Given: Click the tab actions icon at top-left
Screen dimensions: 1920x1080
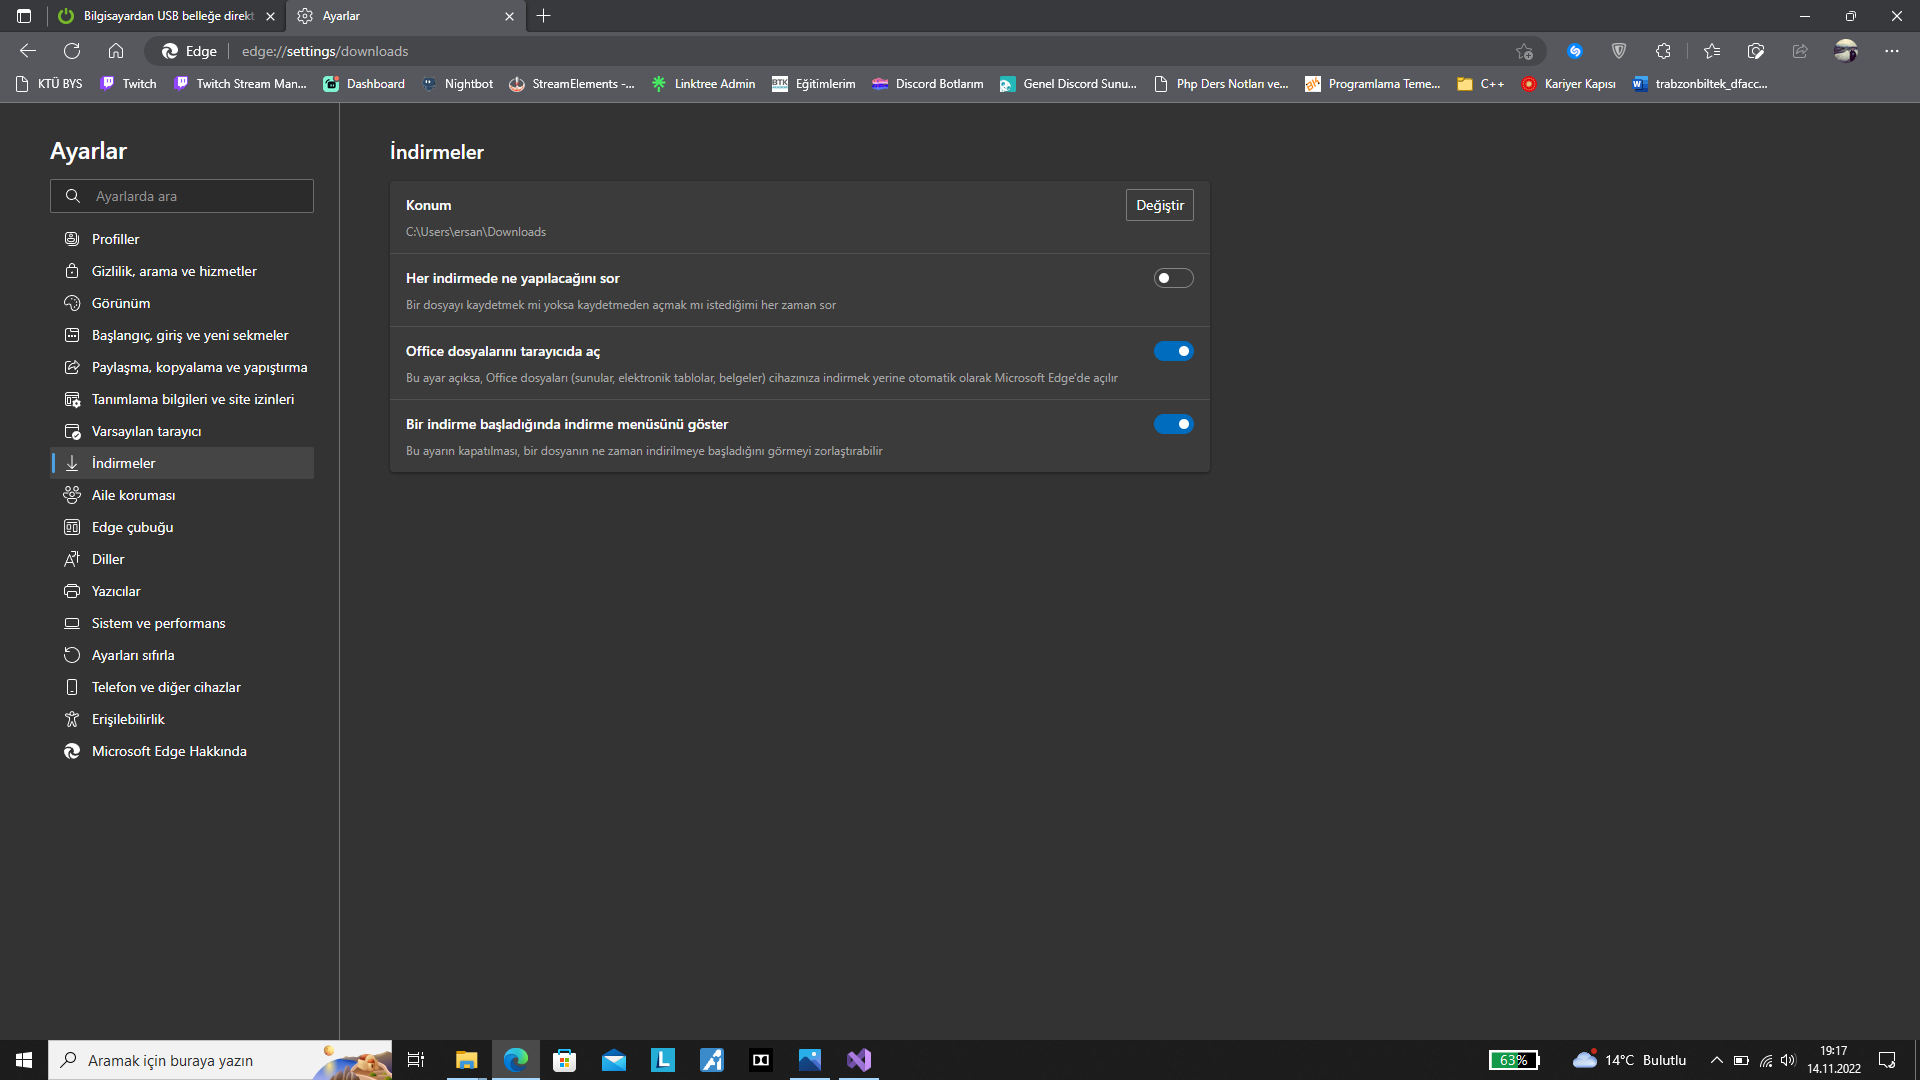Looking at the screenshot, I should tap(24, 16).
